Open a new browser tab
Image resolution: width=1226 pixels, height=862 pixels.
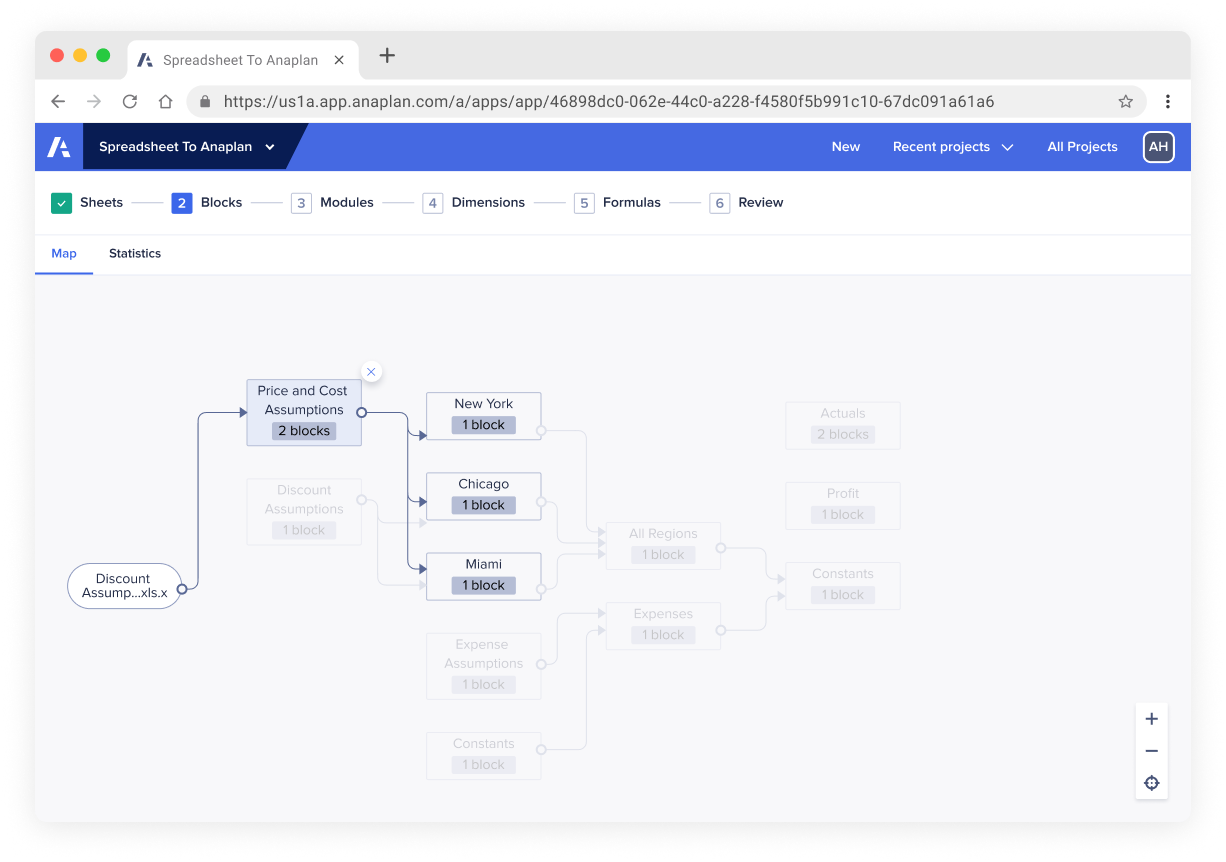tap(387, 56)
